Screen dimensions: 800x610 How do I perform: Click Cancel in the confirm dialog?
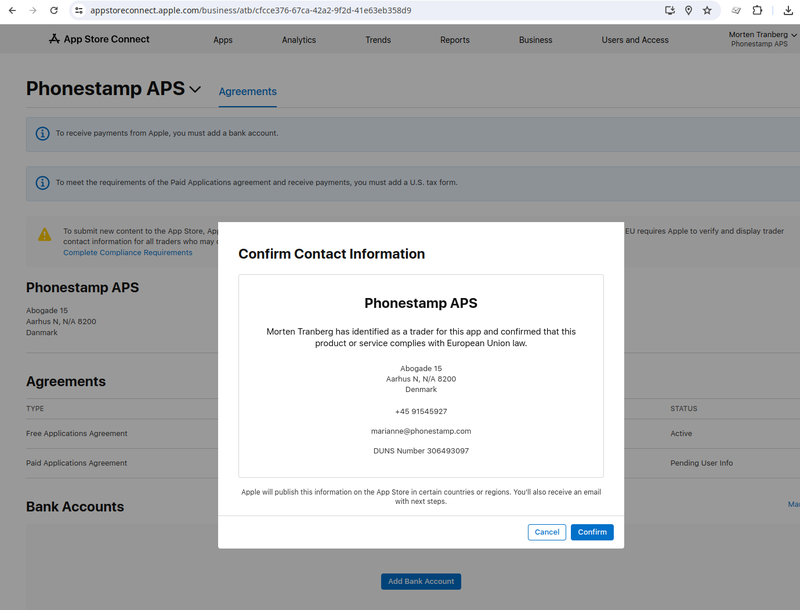[x=546, y=532]
